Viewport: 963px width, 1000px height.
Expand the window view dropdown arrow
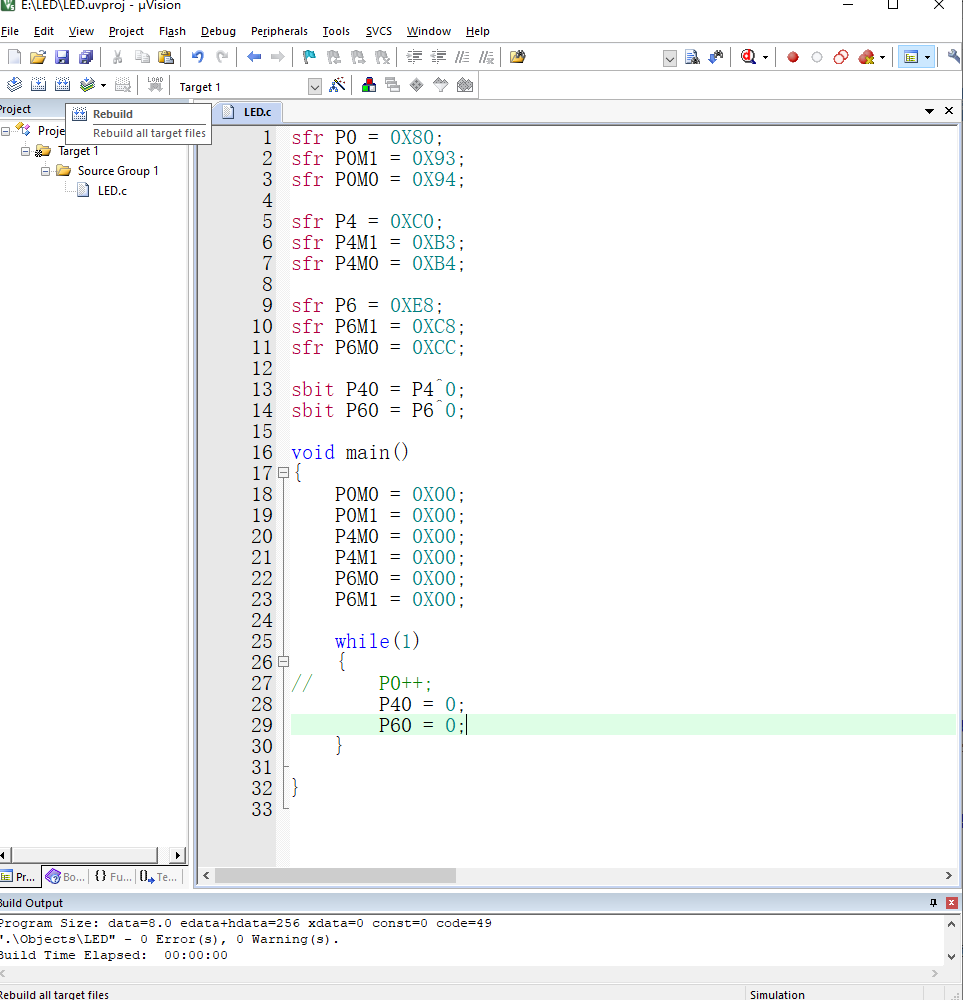coord(927,57)
